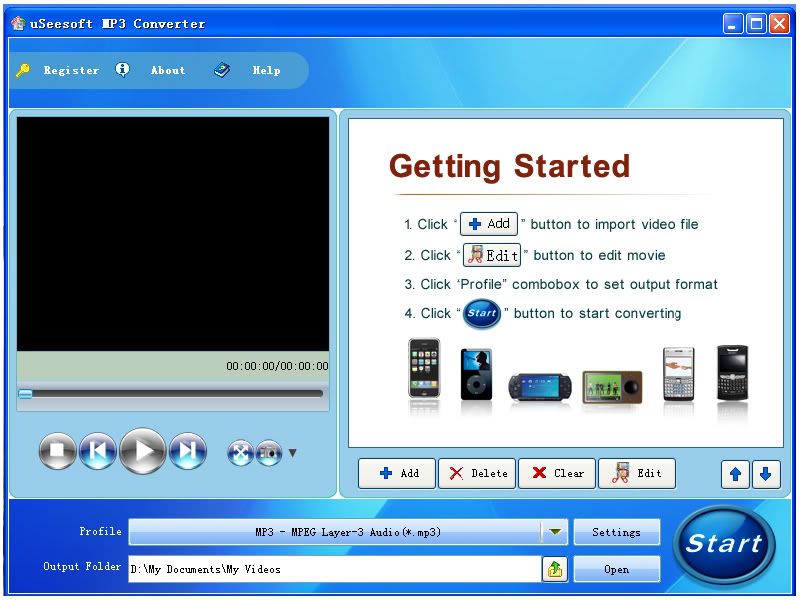Open the output folder button

(616, 569)
